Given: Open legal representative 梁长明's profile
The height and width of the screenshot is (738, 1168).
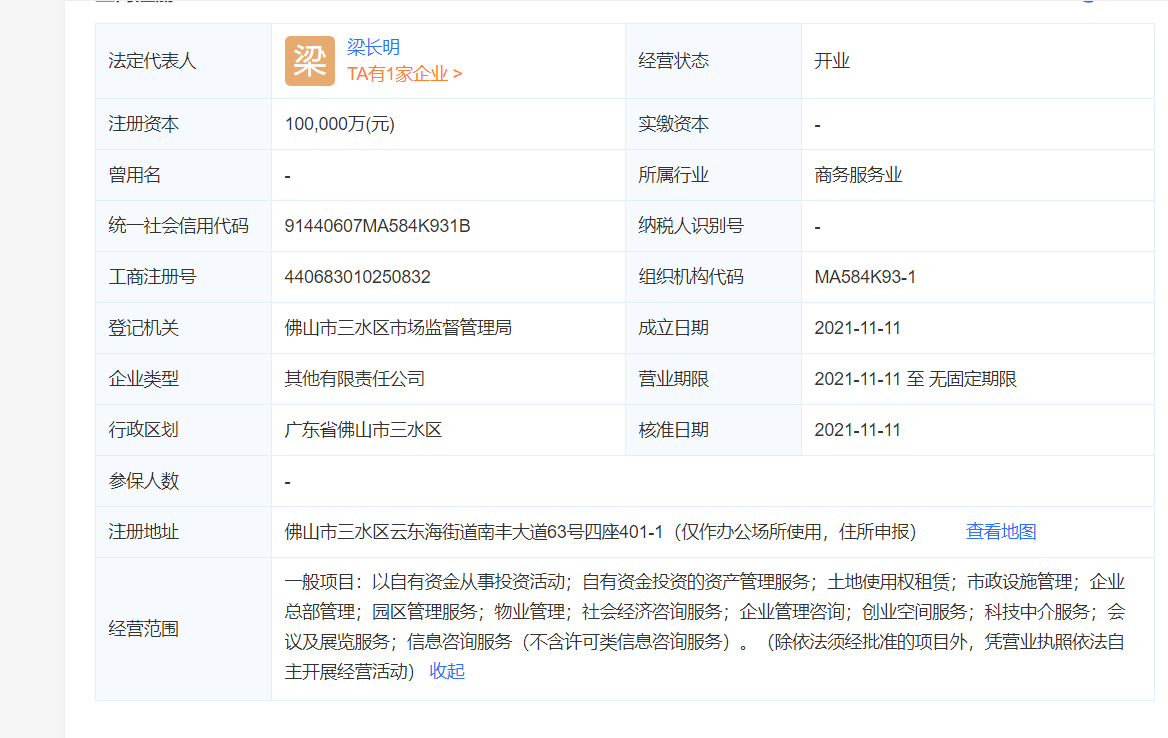Looking at the screenshot, I should tap(375, 47).
